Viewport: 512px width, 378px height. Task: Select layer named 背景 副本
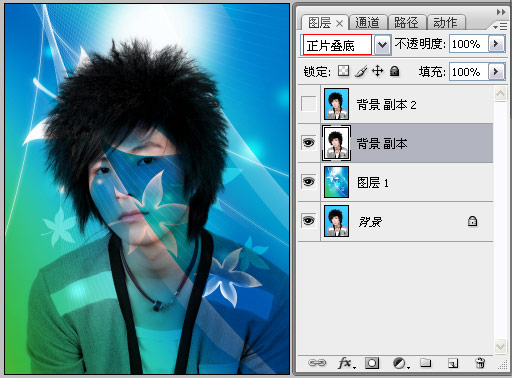382,144
